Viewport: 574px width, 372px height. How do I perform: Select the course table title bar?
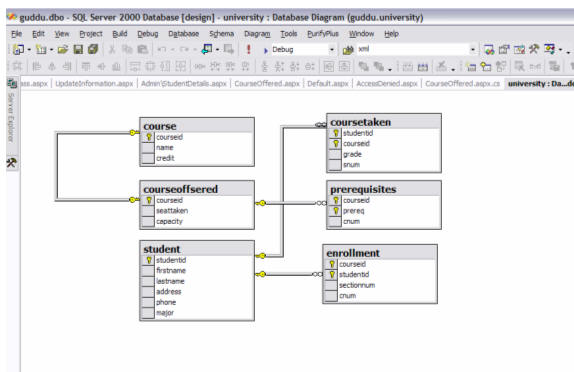tap(197, 126)
